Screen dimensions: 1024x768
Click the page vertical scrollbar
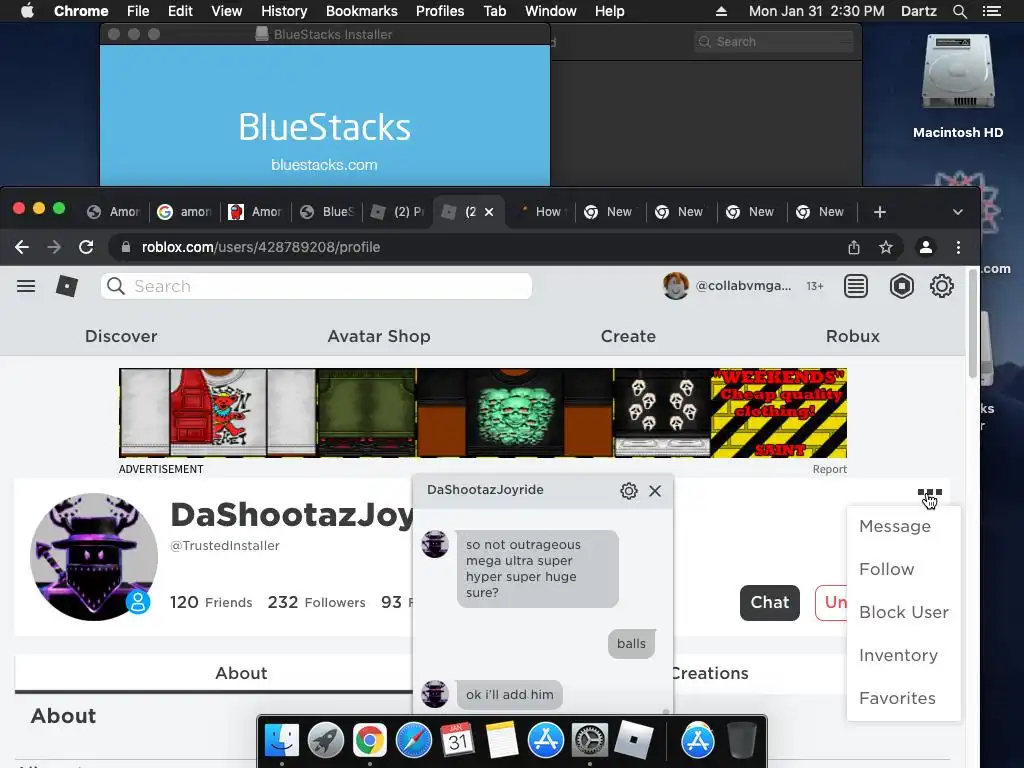point(972,323)
